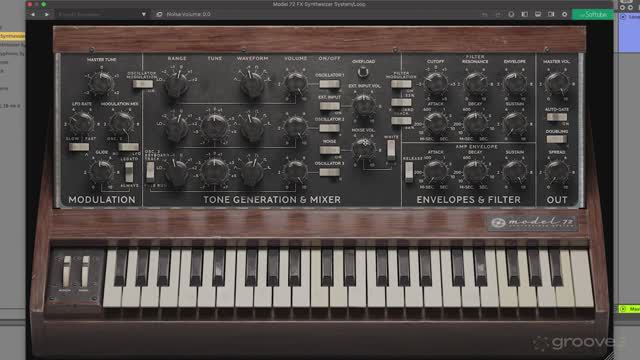Click the Master Vol knob
This screenshot has width=640, height=360.
(557, 84)
